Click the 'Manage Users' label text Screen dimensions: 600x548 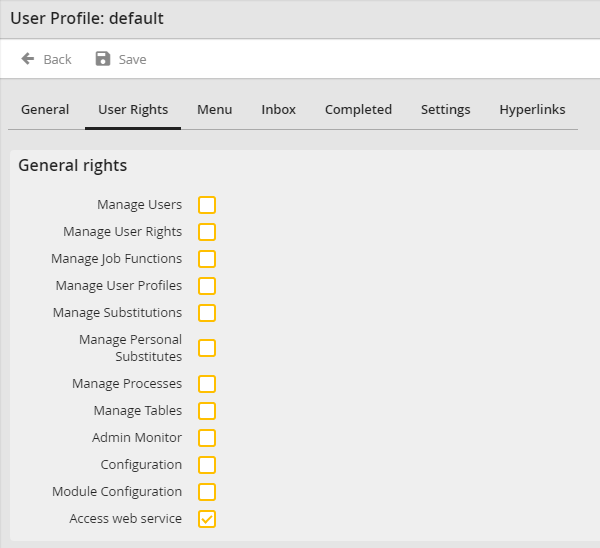pos(139,205)
